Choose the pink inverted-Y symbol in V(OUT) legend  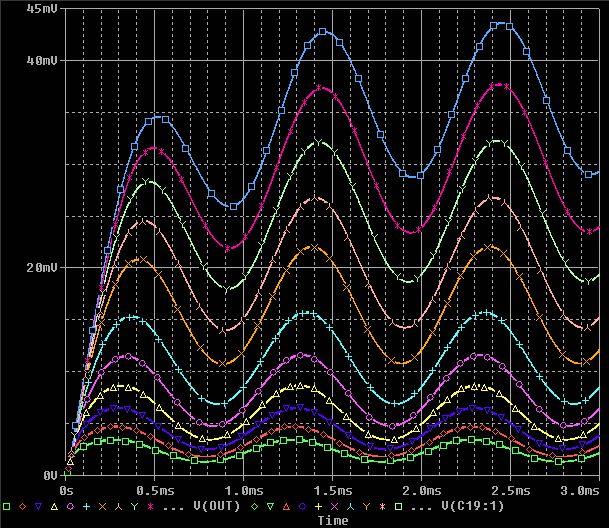point(118,506)
